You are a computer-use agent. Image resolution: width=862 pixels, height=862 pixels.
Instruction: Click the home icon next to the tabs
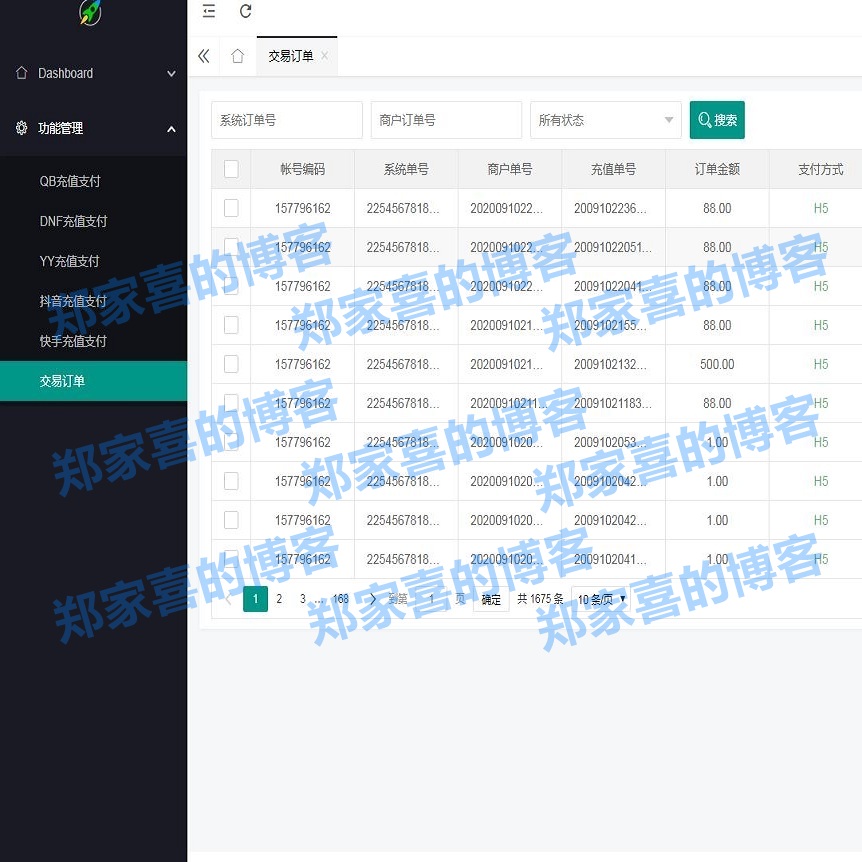237,56
